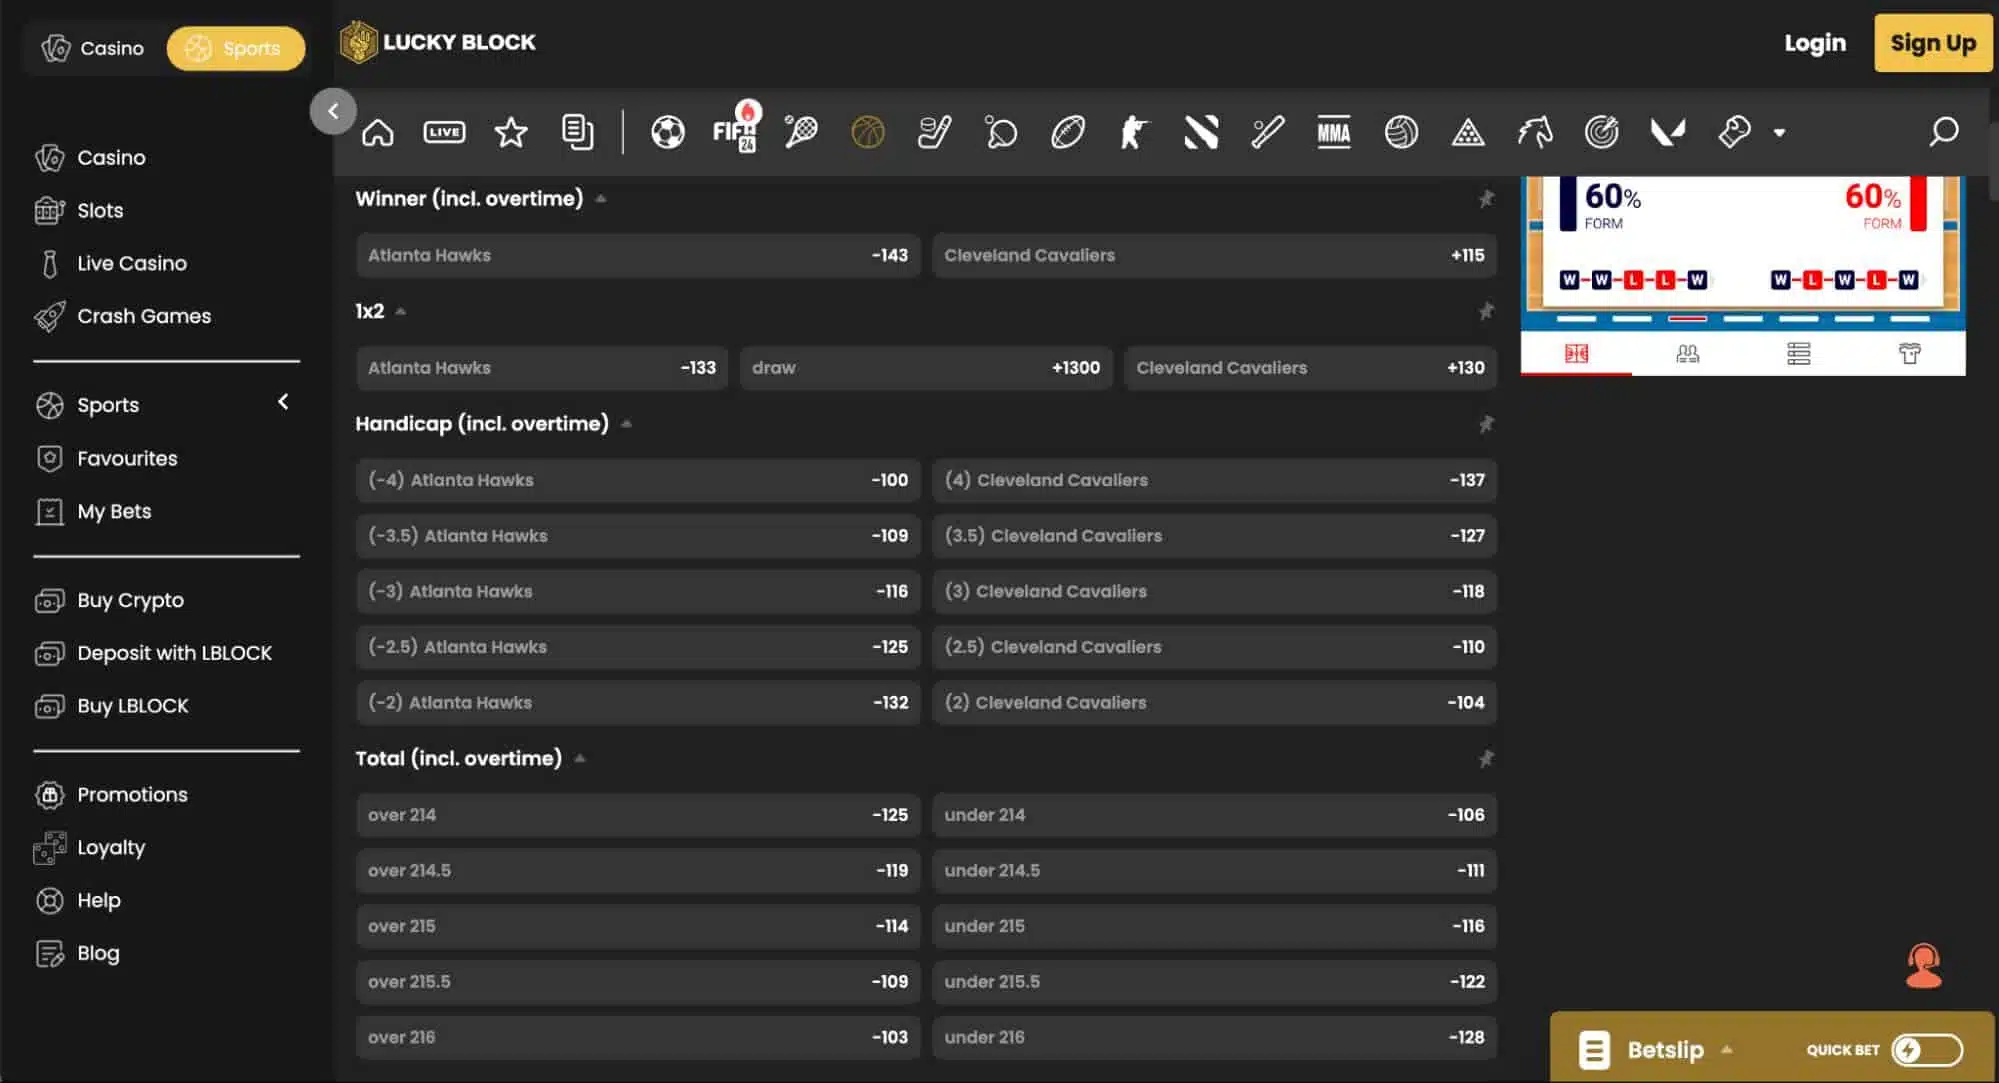Open the LIVE events icon
Image resolution: width=1999 pixels, height=1083 pixels.
(x=444, y=132)
